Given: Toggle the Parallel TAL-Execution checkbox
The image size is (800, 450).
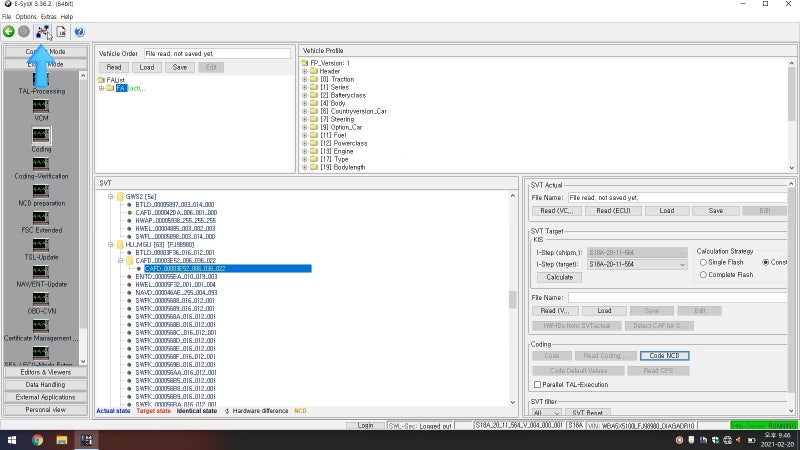Looking at the screenshot, I should 537,385.
